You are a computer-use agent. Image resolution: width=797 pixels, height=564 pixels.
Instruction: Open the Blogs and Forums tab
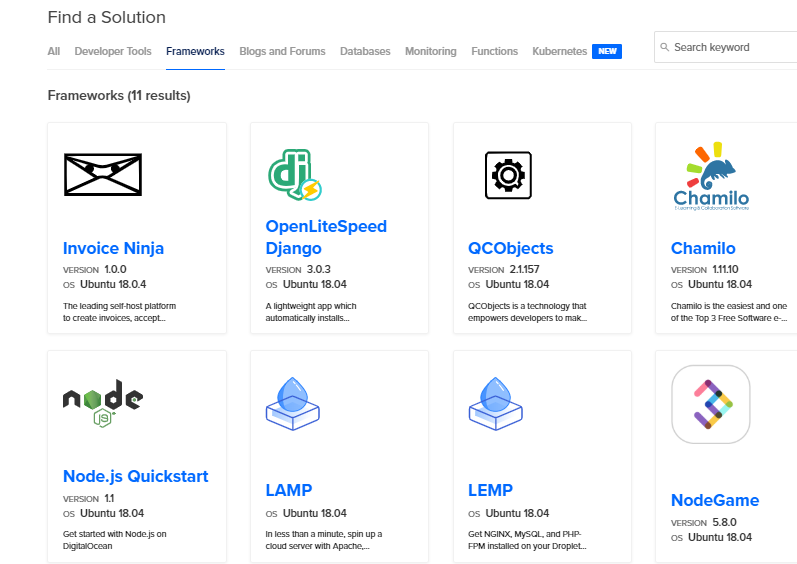[282, 51]
